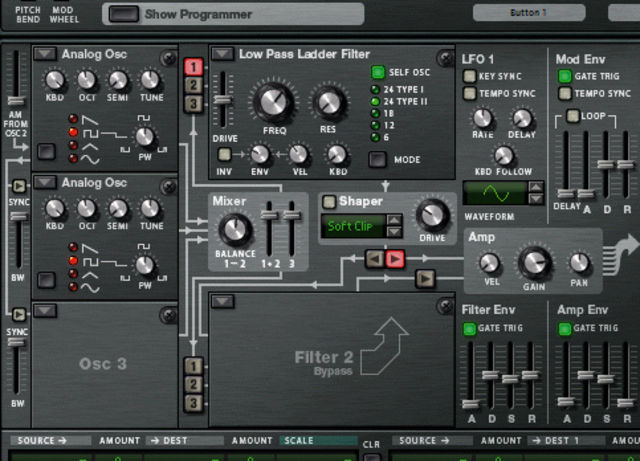Click Filter 2 to Amp arrow button
This screenshot has width=640, height=461.
[x=425, y=279]
